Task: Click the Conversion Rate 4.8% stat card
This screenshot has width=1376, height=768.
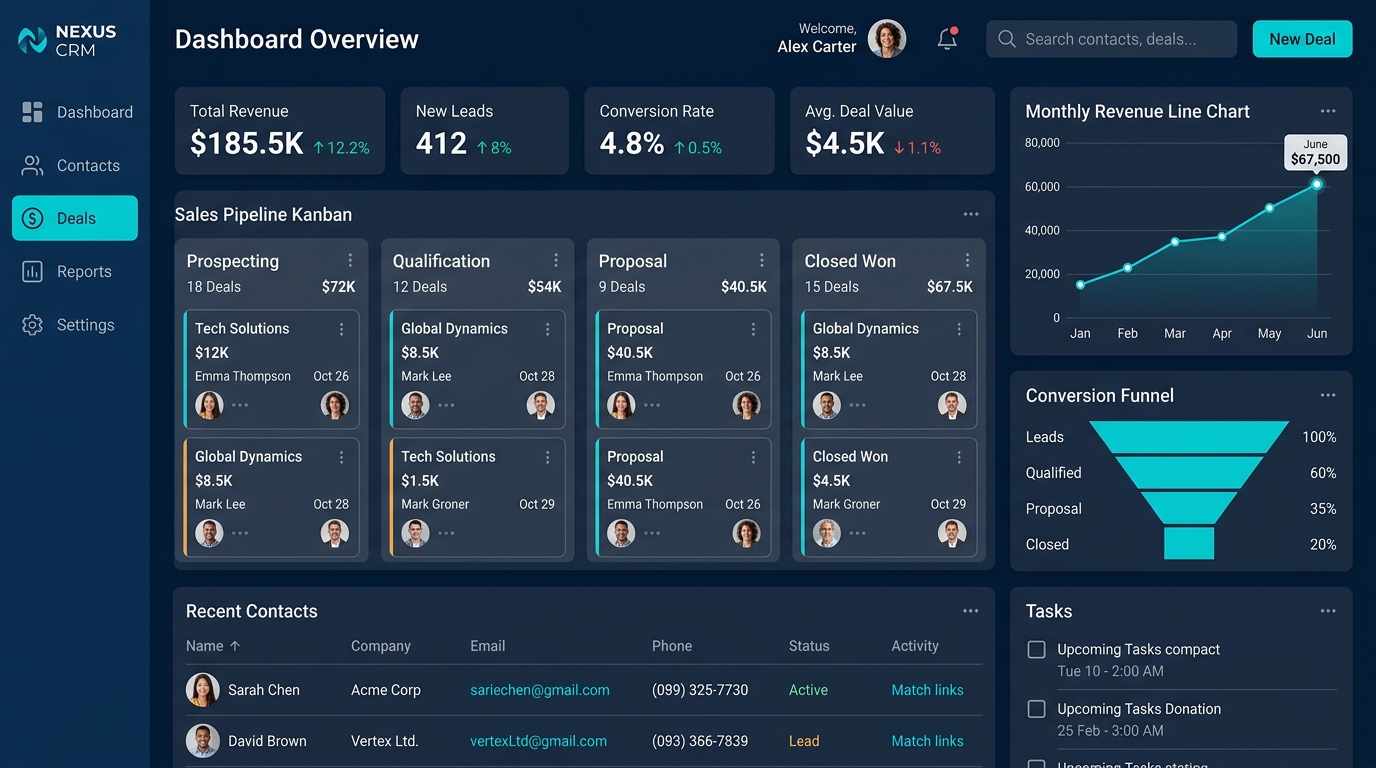Action: [680, 131]
